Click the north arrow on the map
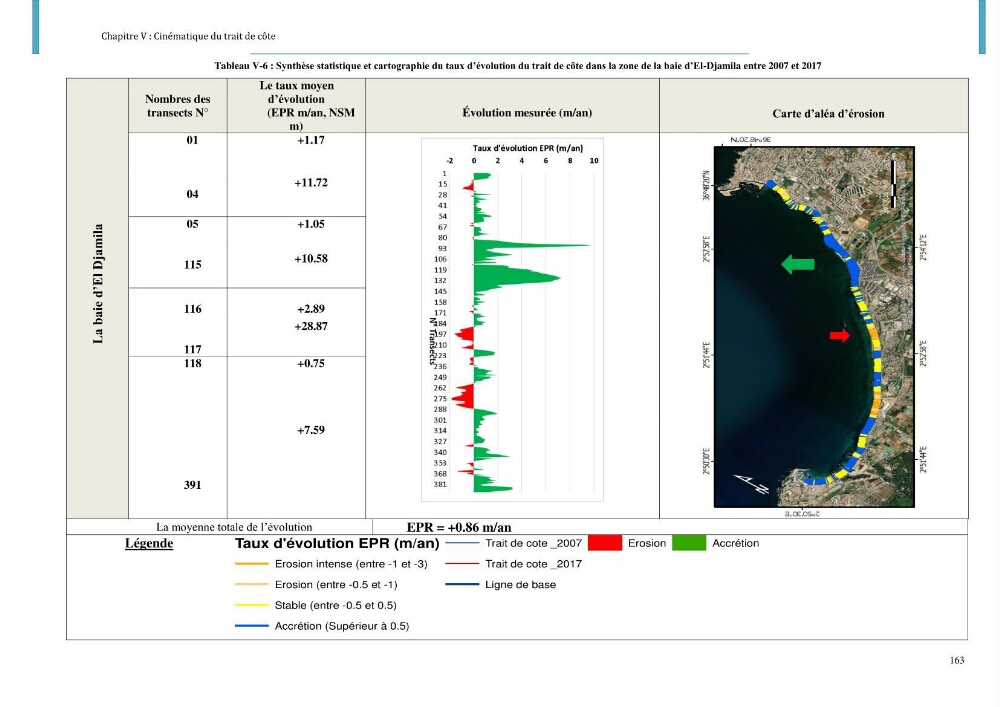Screen dimensions: 1000x707 tap(751, 484)
